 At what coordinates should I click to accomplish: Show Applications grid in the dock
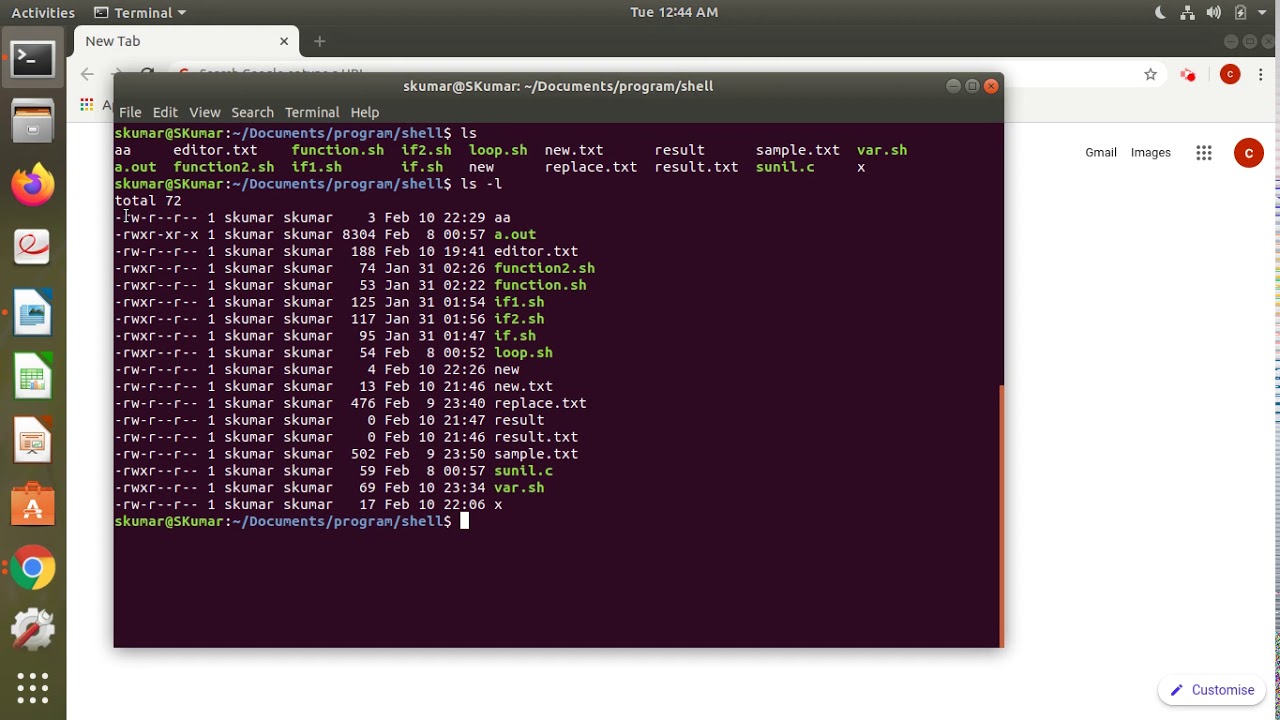[32, 688]
